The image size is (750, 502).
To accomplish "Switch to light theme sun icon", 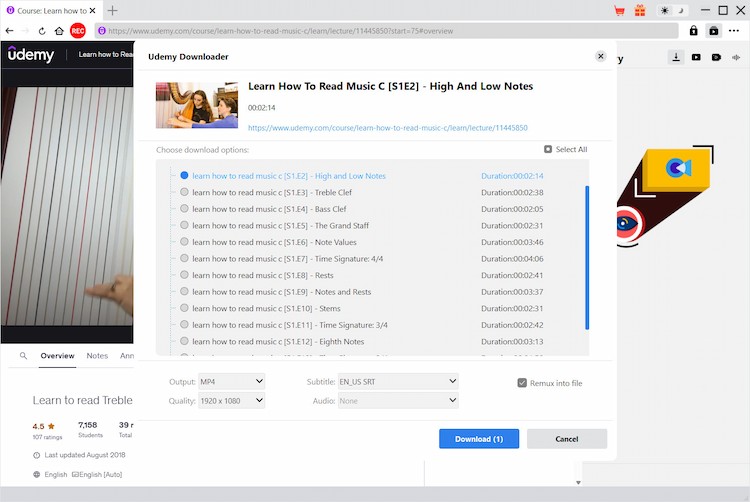I will (x=665, y=11).
